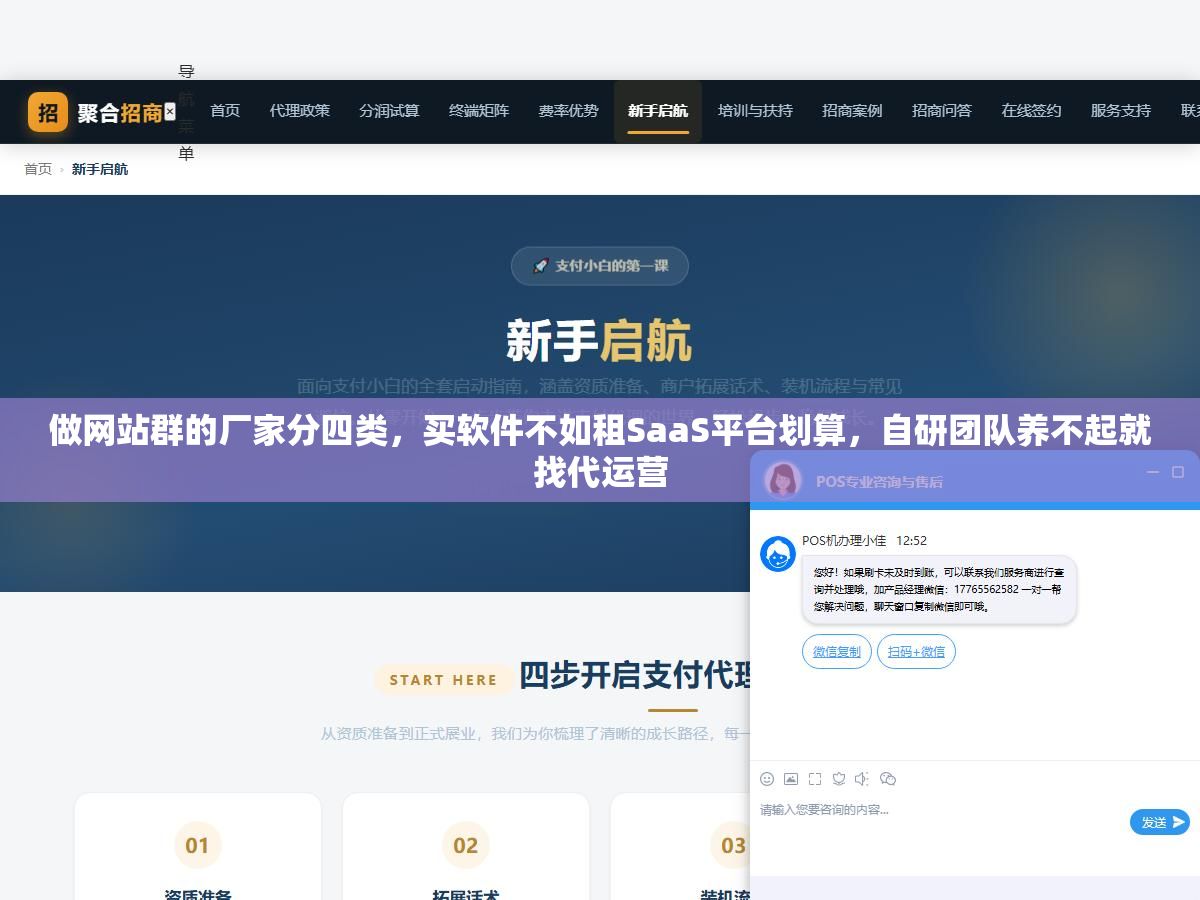Select the 终端矩阵 navigation item
The height and width of the screenshot is (900, 1200).
pos(479,111)
